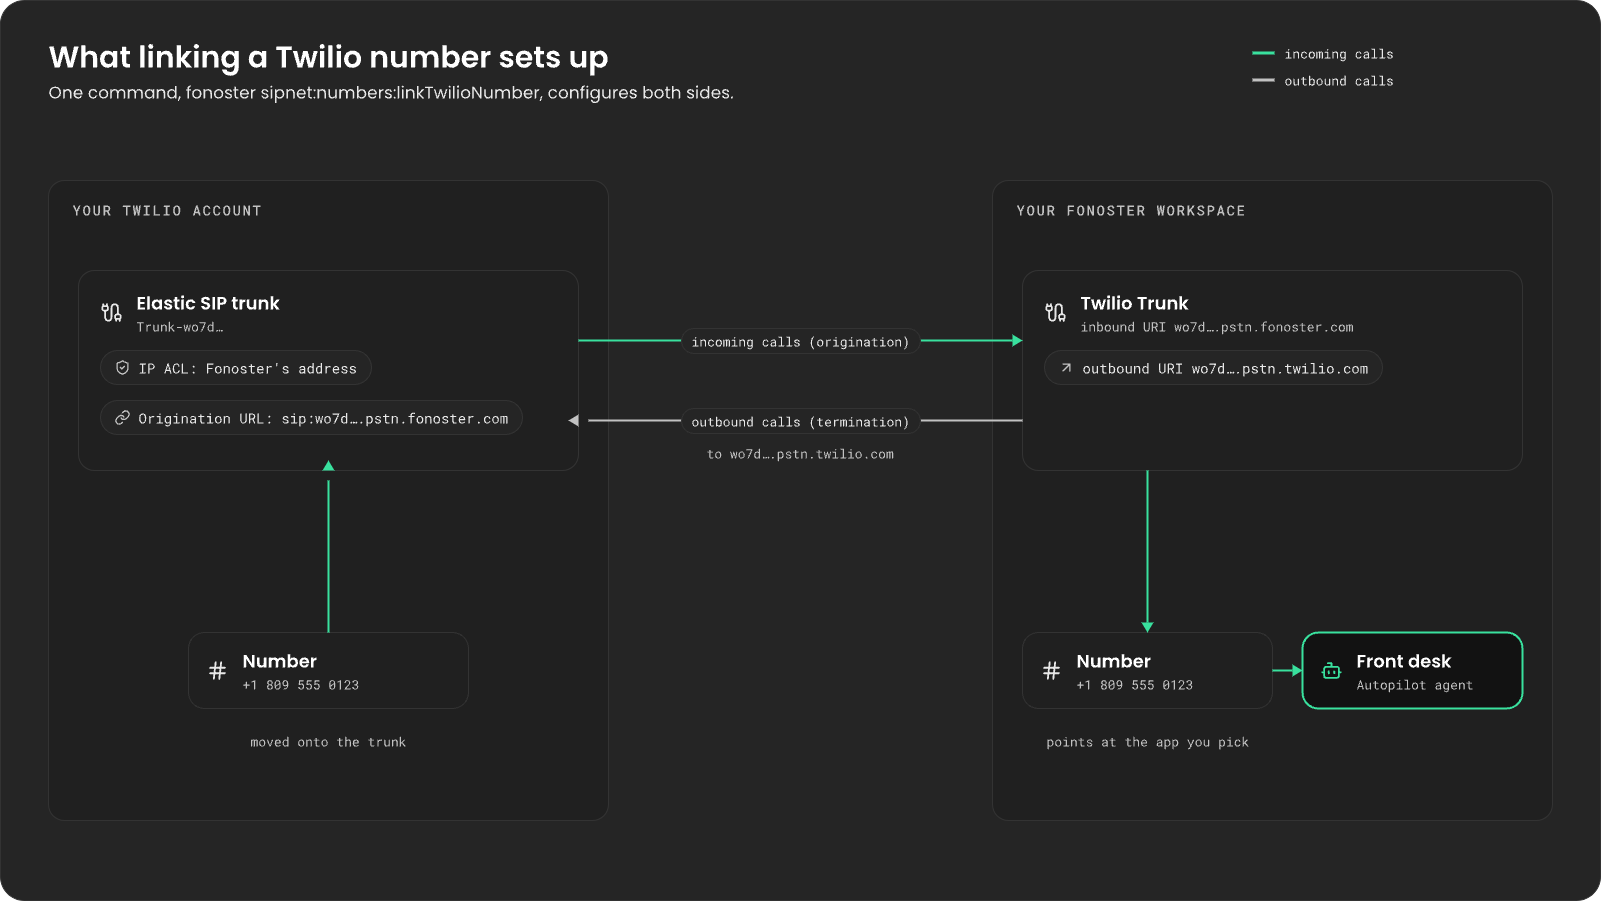Click the green incoming calls legend line

[x=1263, y=53]
